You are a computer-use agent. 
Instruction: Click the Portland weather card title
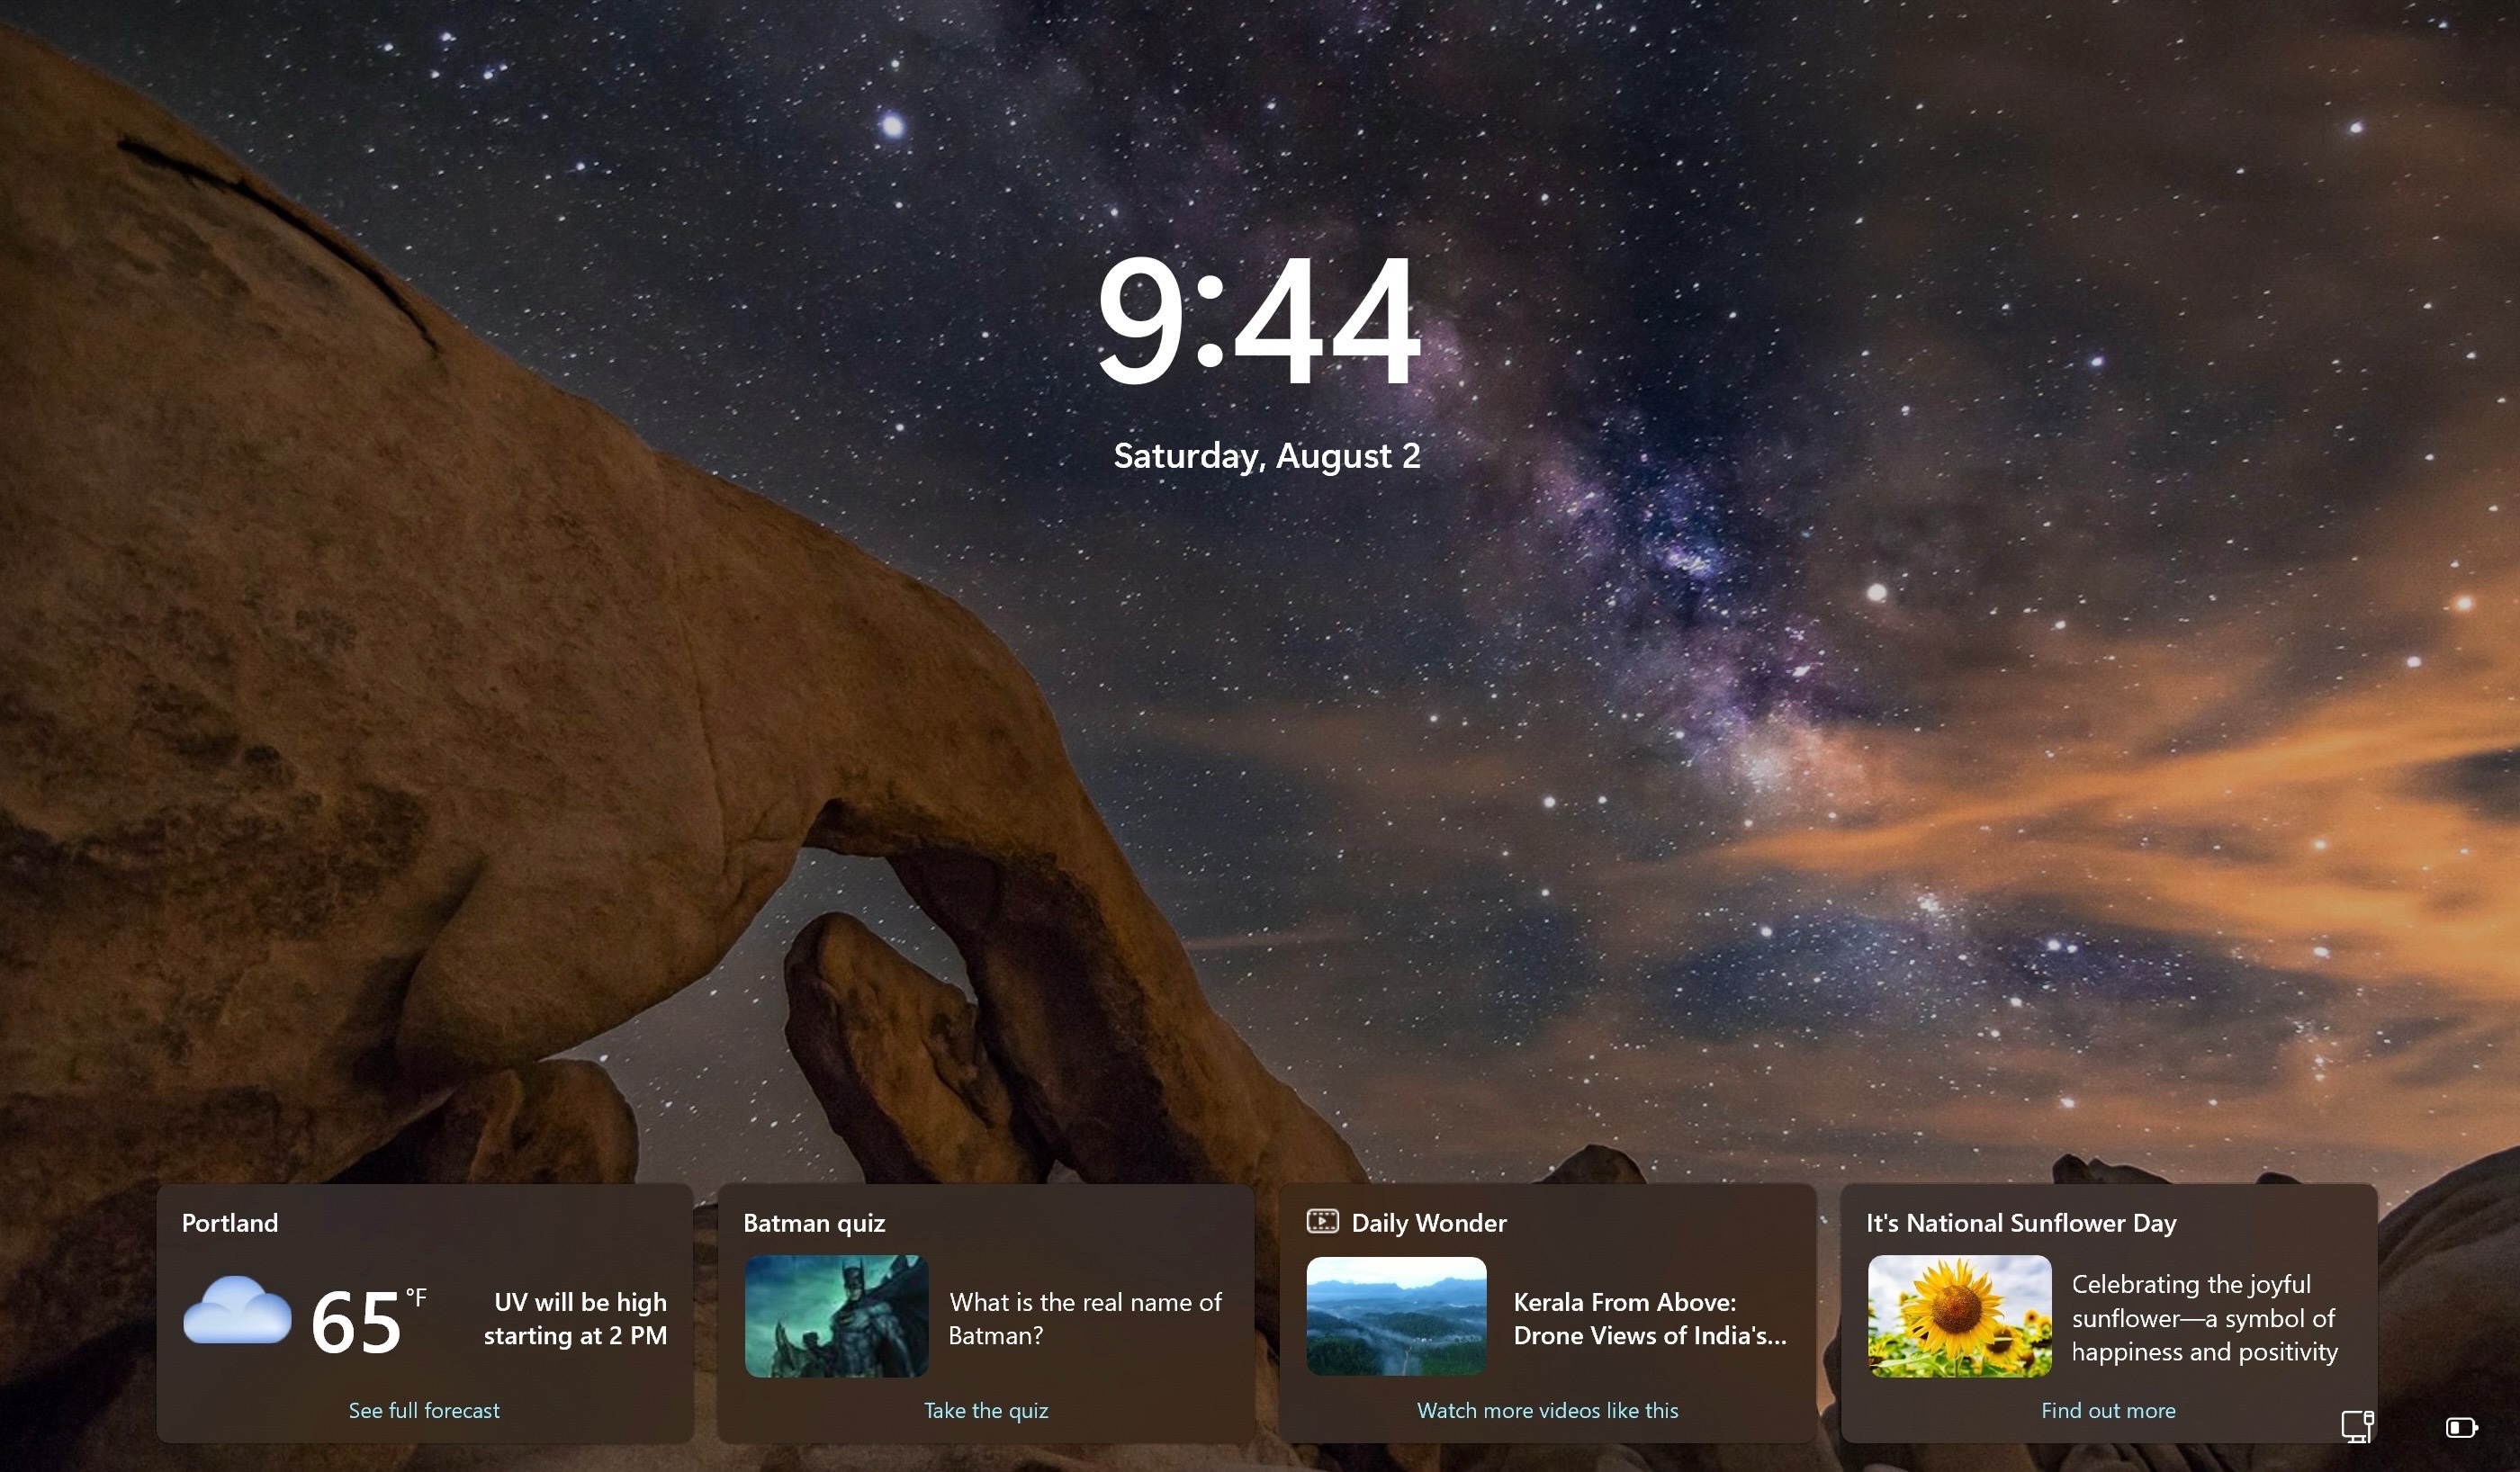point(230,1223)
